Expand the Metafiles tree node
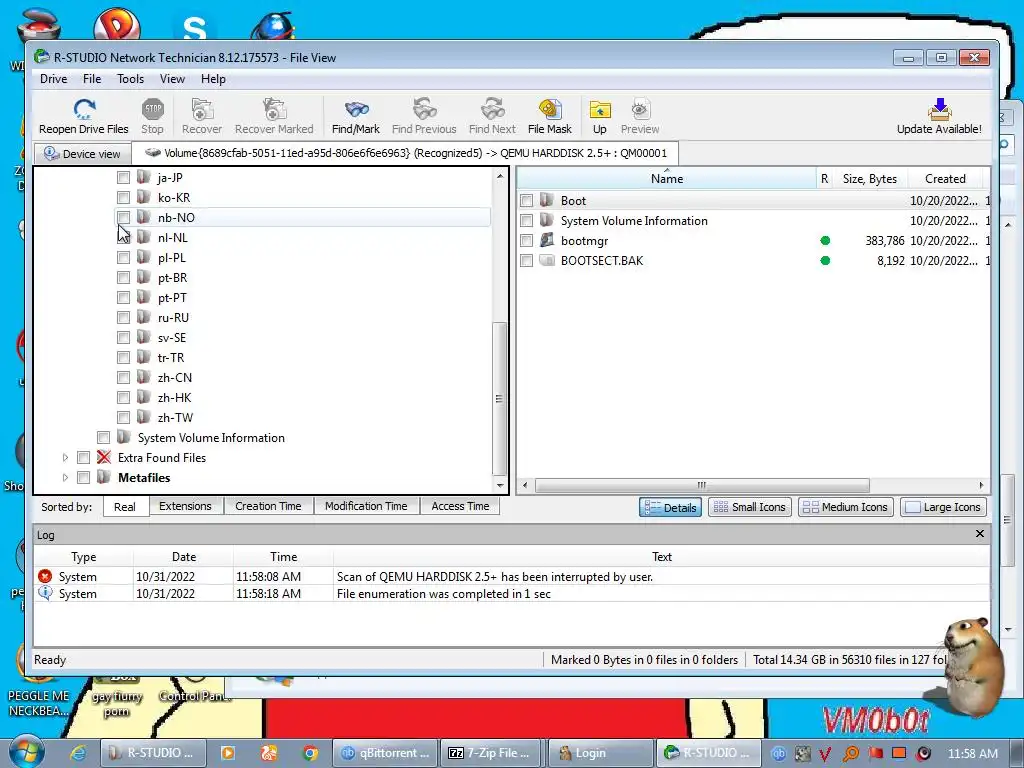Image resolution: width=1024 pixels, height=768 pixels. pyautogui.click(x=65, y=477)
